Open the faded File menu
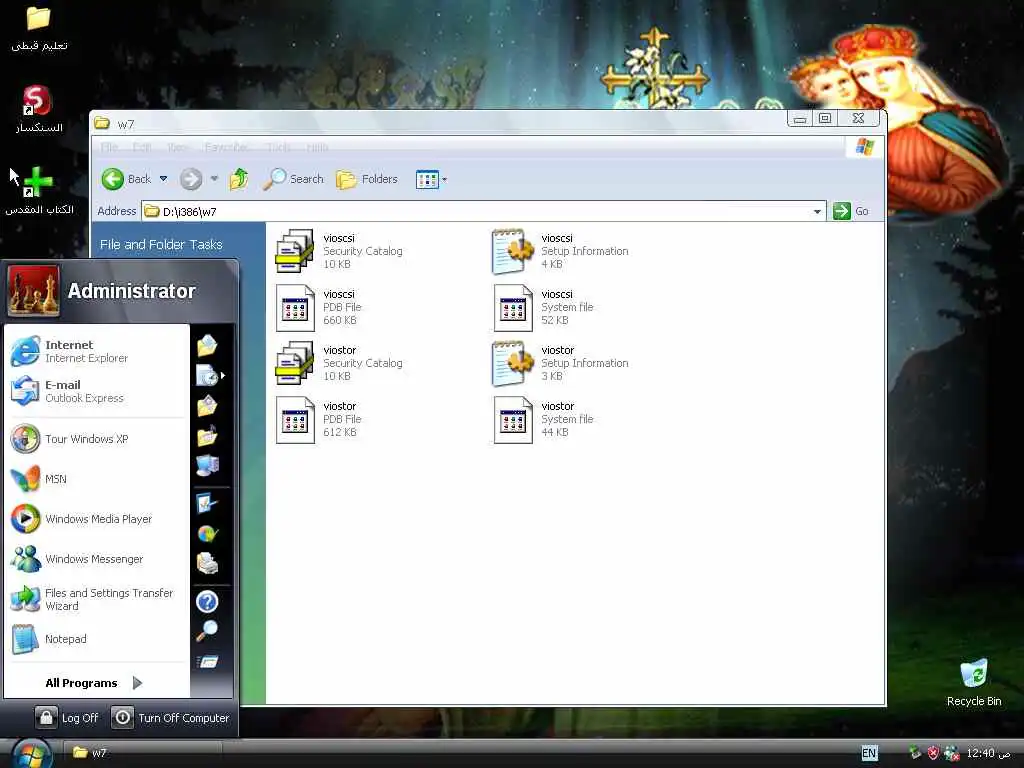Viewport: 1024px width, 768px height. pos(109,147)
